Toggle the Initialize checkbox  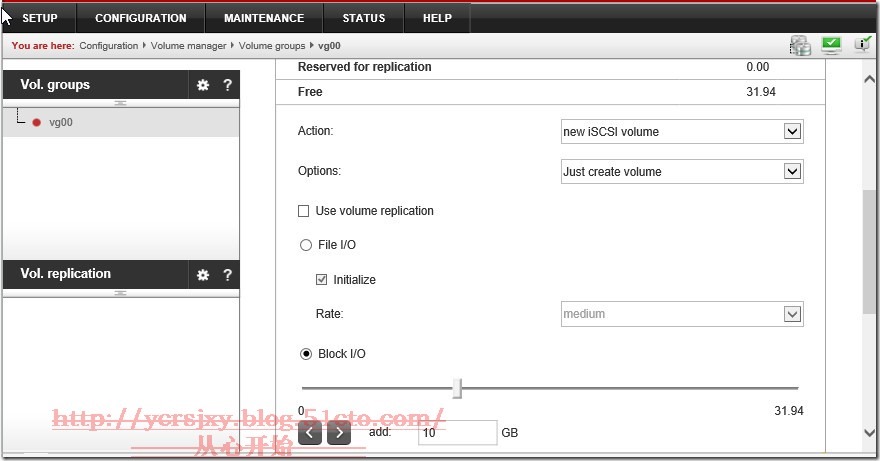click(322, 279)
